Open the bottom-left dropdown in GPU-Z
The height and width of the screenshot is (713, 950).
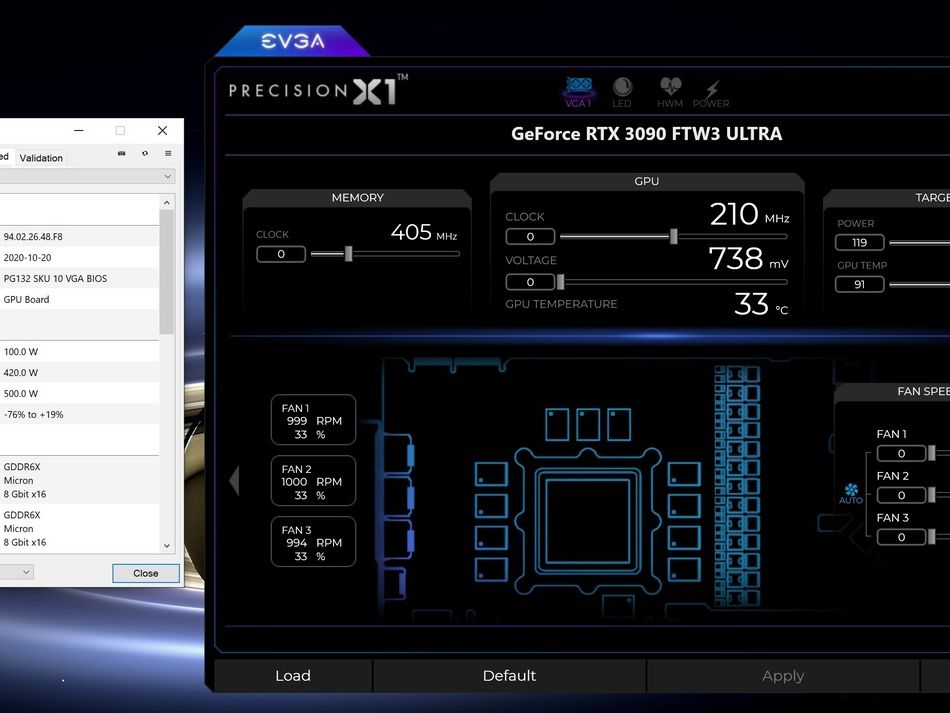coord(16,572)
